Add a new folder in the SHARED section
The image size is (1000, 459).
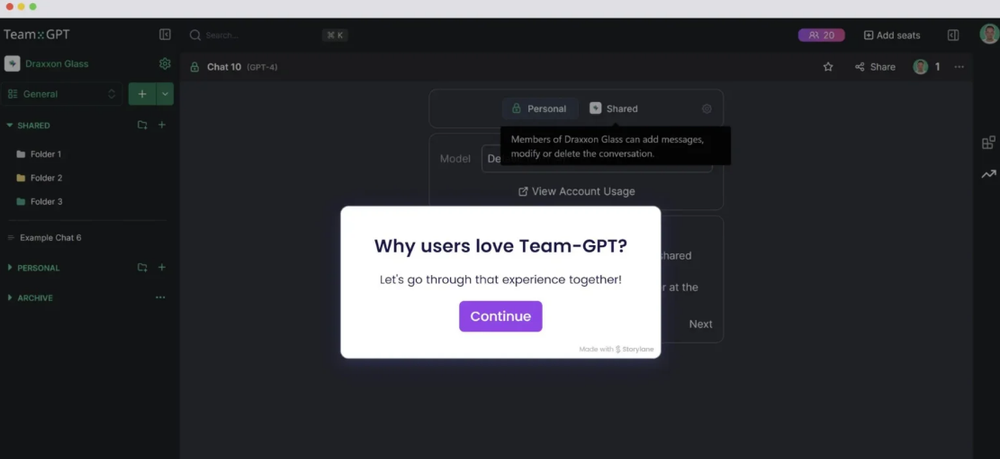142,125
